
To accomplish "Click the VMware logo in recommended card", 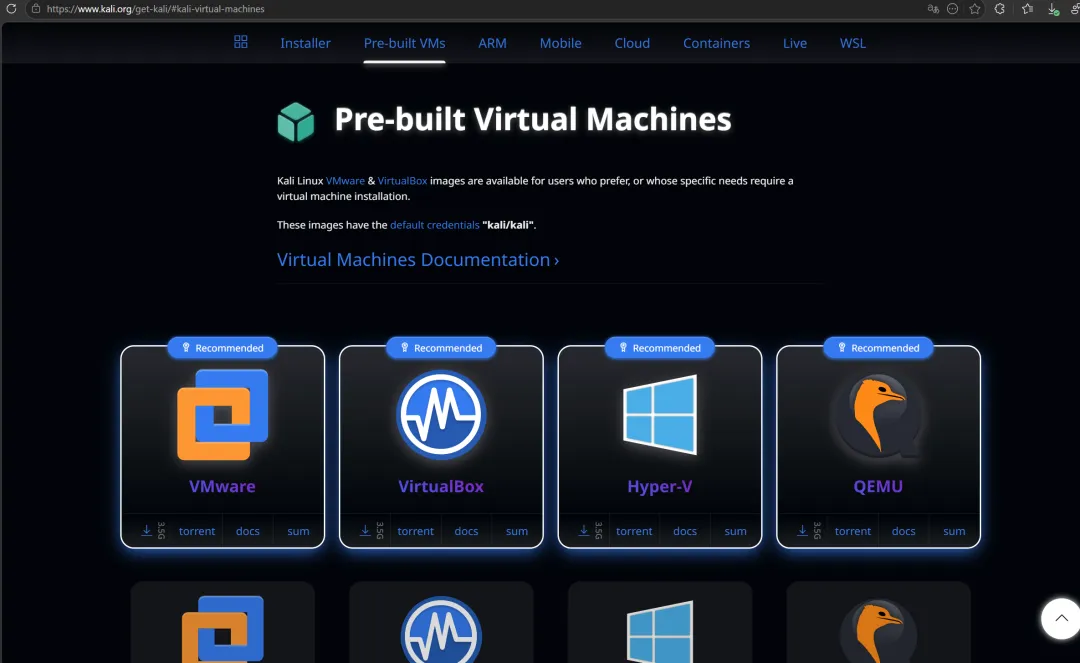I will click(222, 414).
